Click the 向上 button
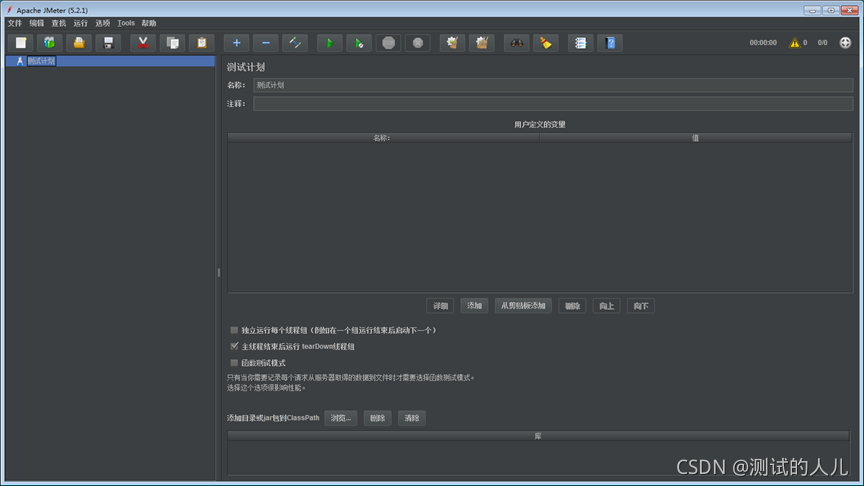The width and height of the screenshot is (864, 486). [x=607, y=306]
